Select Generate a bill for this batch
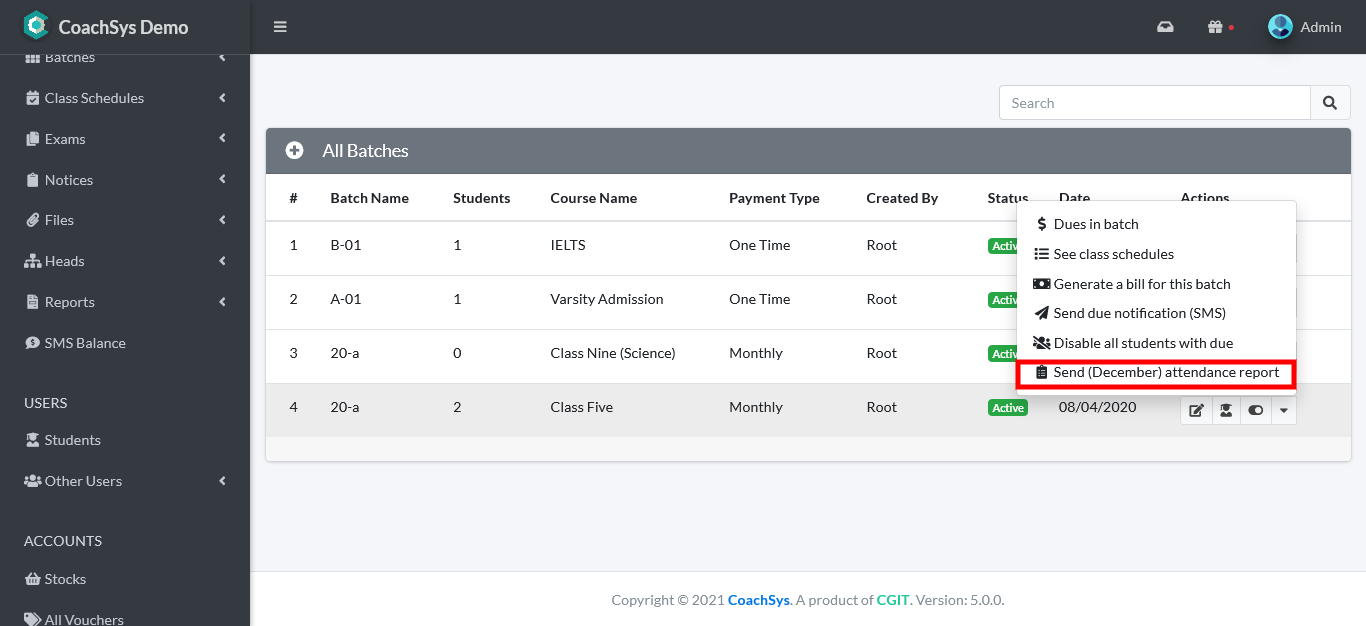Screen dimensions: 1366x626 click(1141, 284)
